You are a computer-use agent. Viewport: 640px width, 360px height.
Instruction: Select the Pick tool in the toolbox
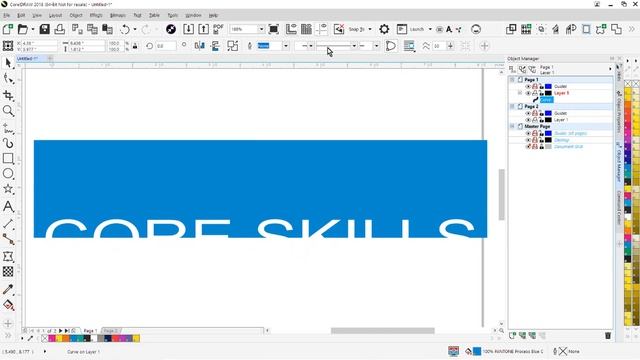(8, 63)
